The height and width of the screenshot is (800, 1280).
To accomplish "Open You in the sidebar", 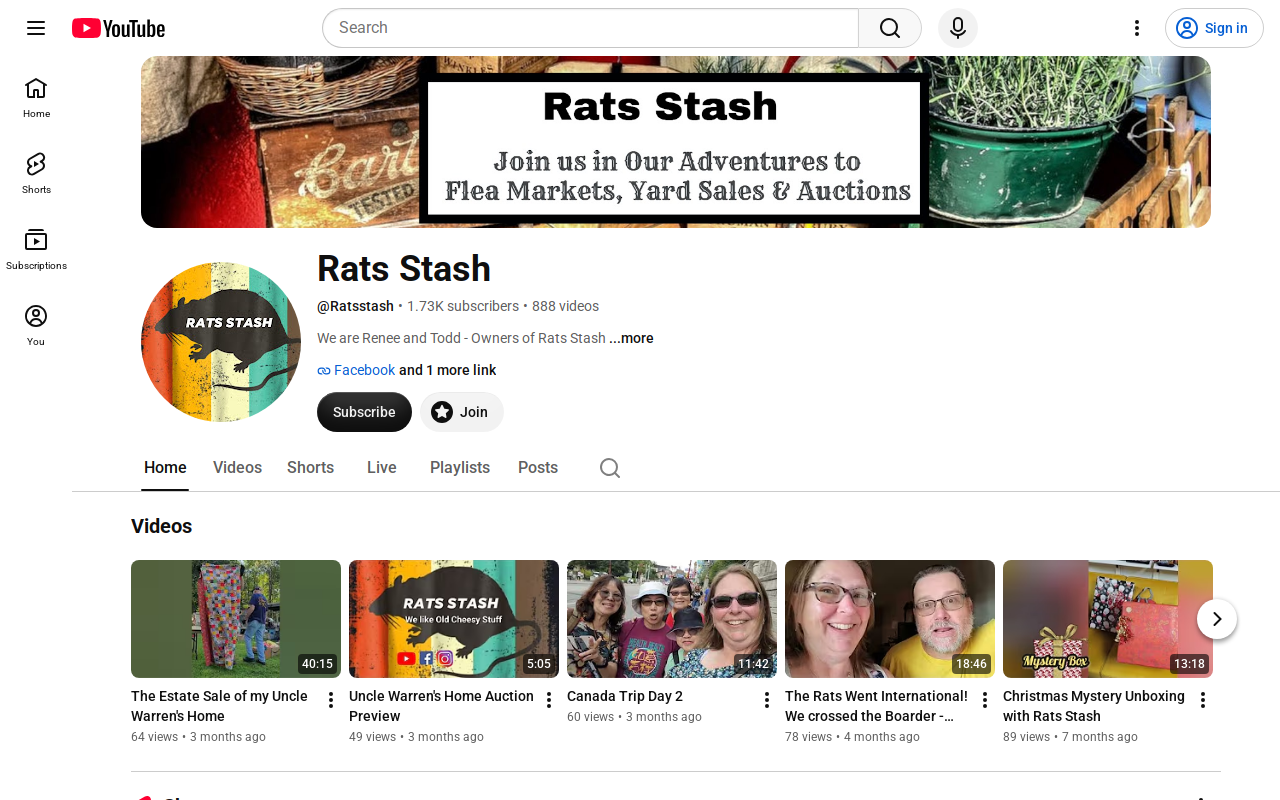I will click(36, 326).
